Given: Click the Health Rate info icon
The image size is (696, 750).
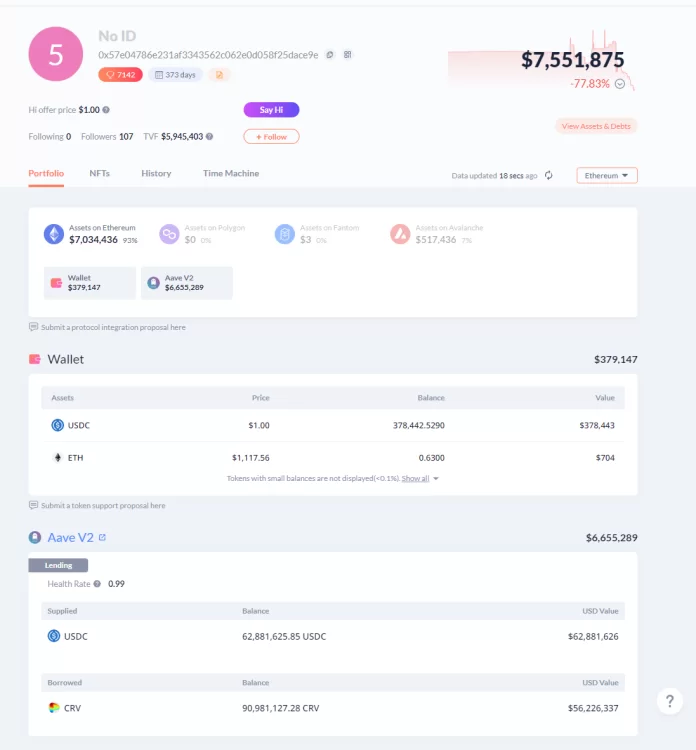Looking at the screenshot, I should coord(97,584).
